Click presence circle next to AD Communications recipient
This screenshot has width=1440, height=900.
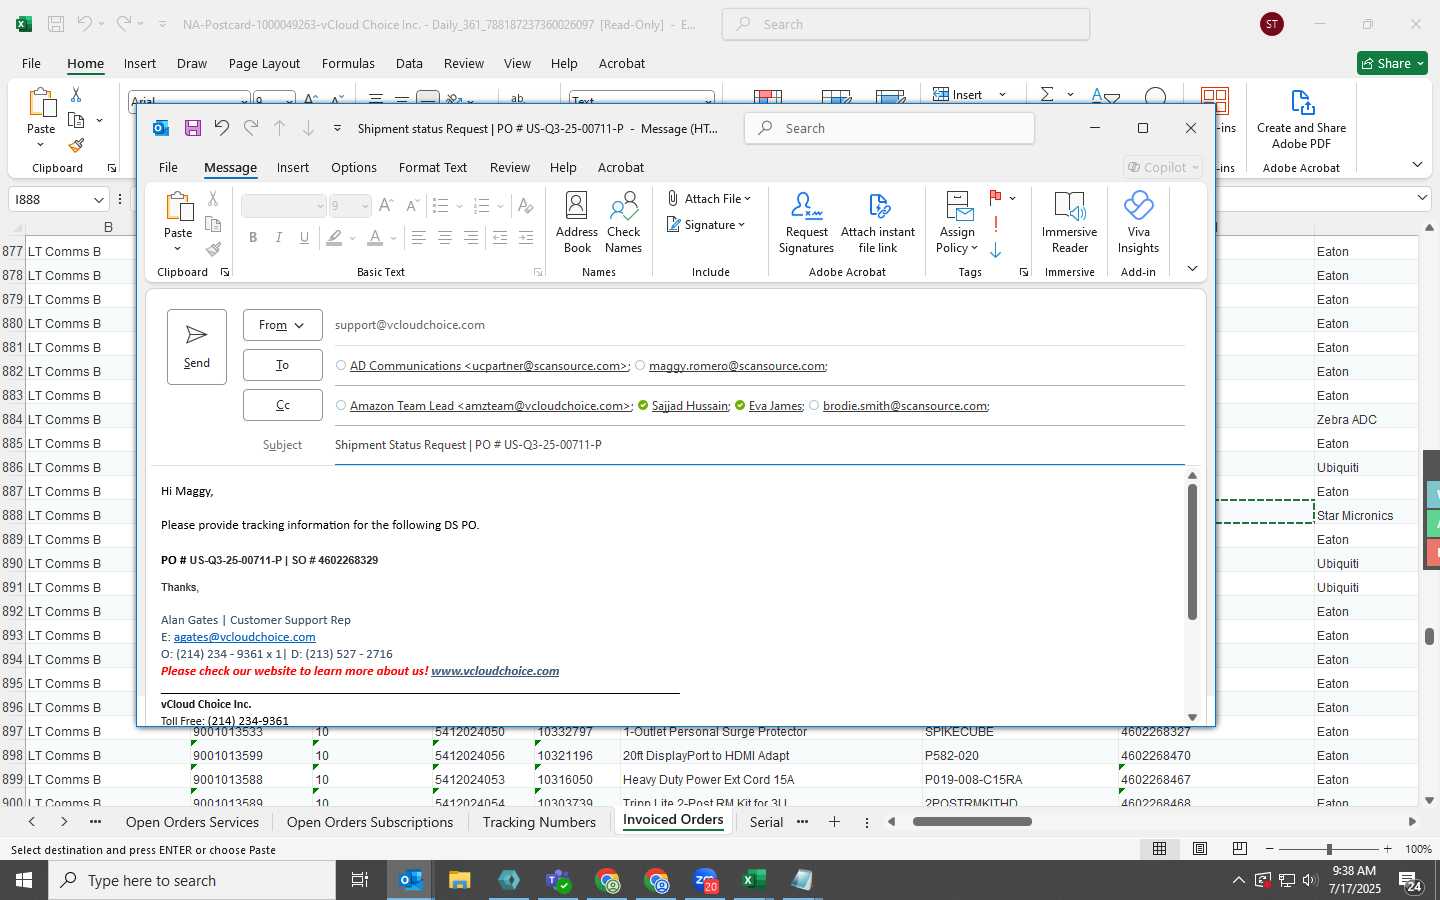click(x=341, y=365)
